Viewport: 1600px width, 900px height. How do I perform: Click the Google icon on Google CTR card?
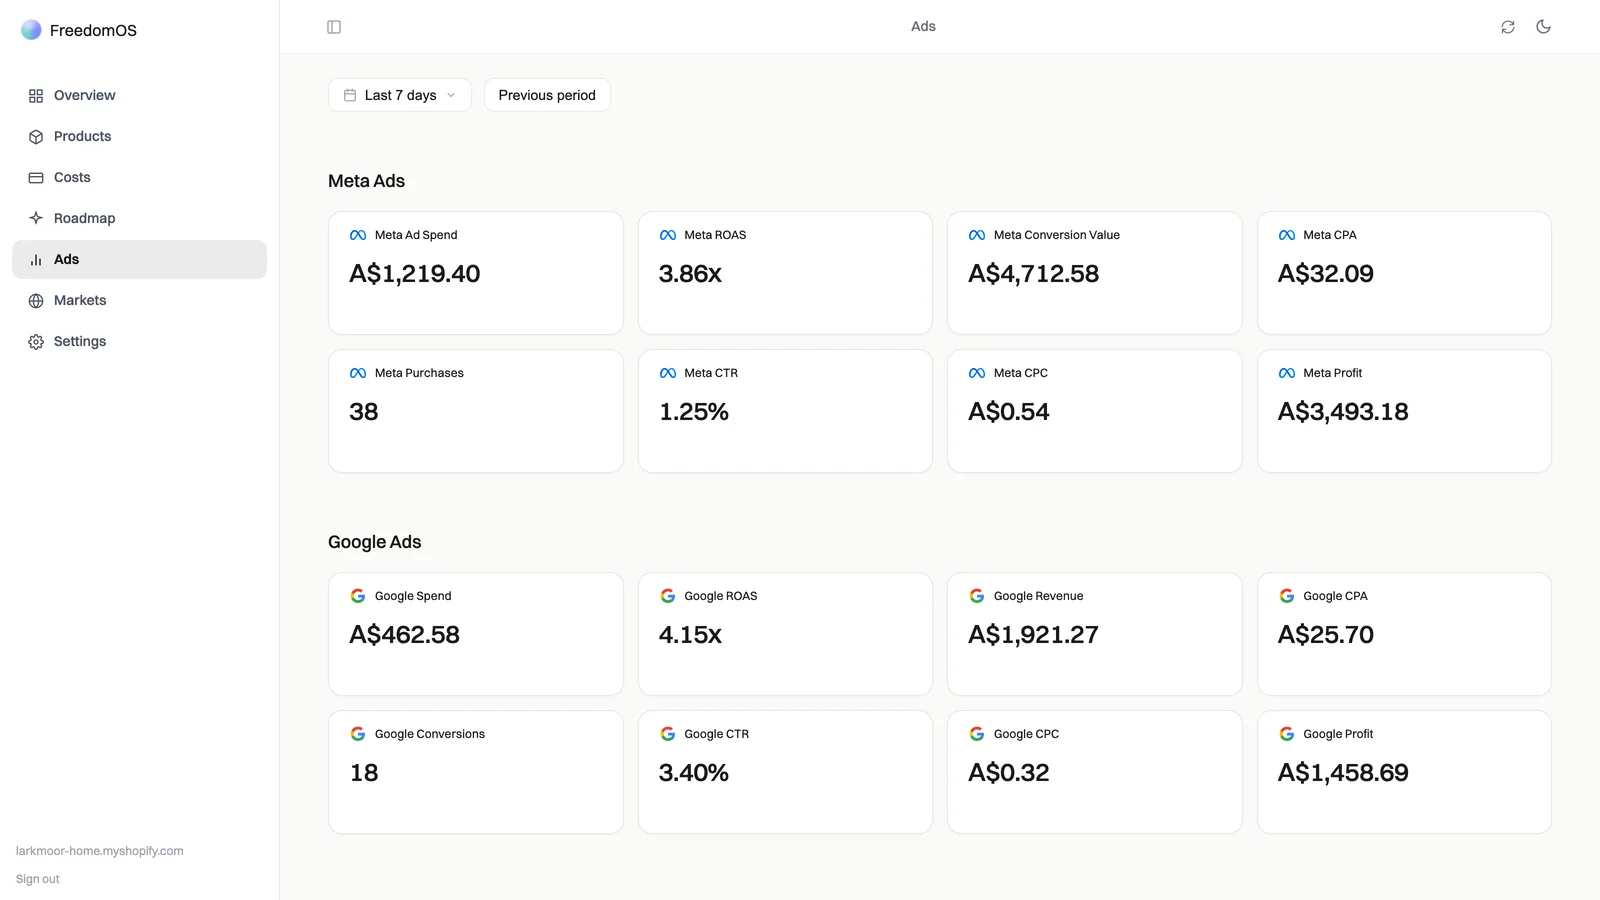[668, 734]
